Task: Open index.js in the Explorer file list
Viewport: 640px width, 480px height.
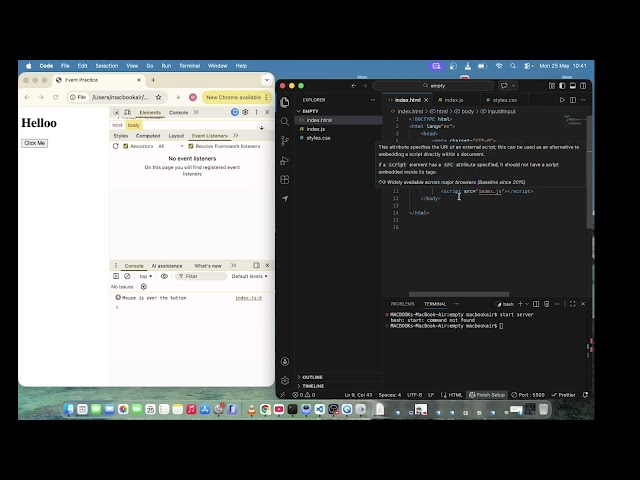Action: point(316,129)
